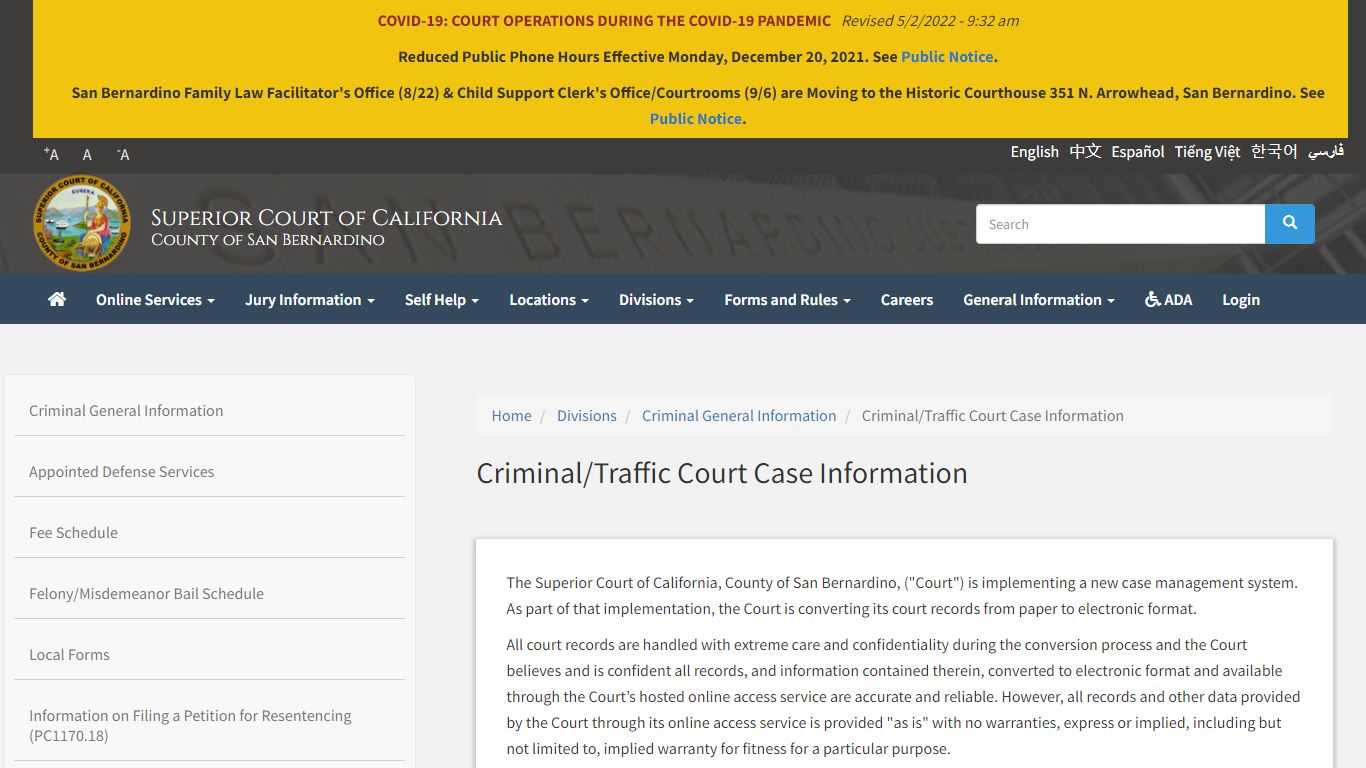Viewport: 1366px width, 768px height.
Task: Select the Felony/Misdemeanor Bail Schedule entry
Action: [146, 593]
